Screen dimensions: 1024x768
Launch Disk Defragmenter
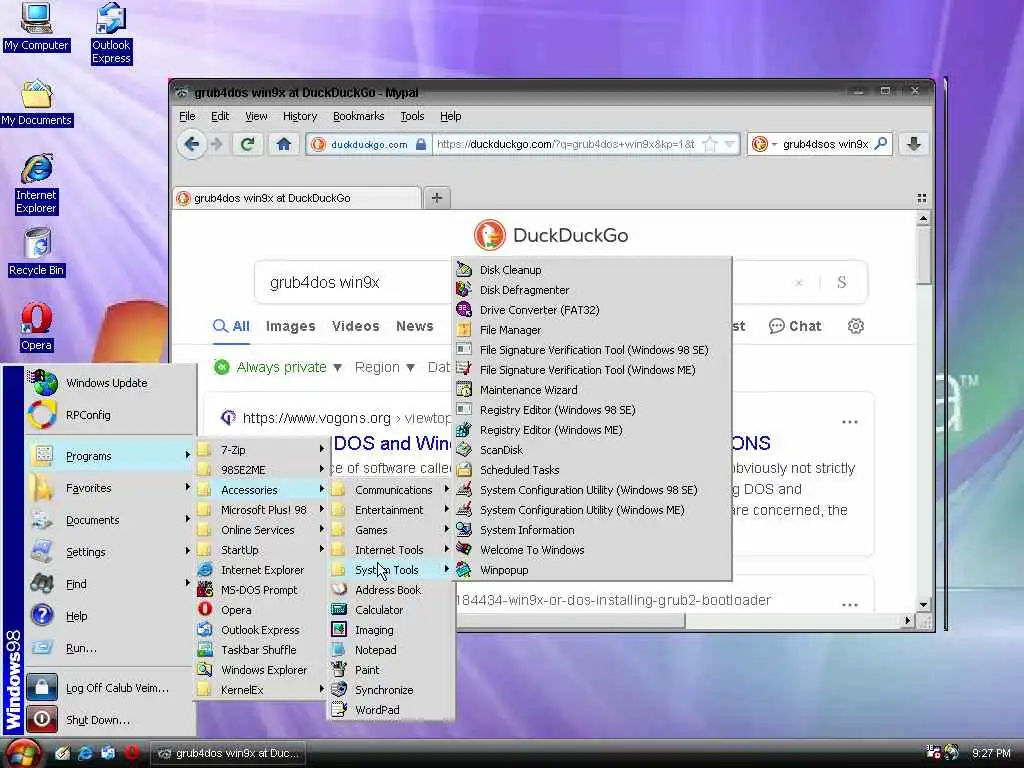click(592, 290)
